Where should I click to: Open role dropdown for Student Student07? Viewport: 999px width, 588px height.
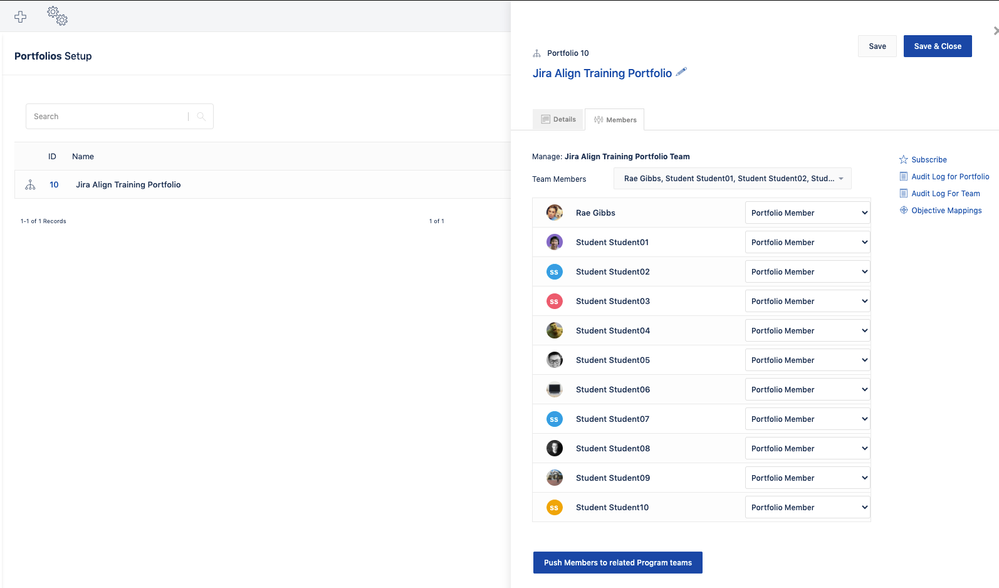point(807,419)
